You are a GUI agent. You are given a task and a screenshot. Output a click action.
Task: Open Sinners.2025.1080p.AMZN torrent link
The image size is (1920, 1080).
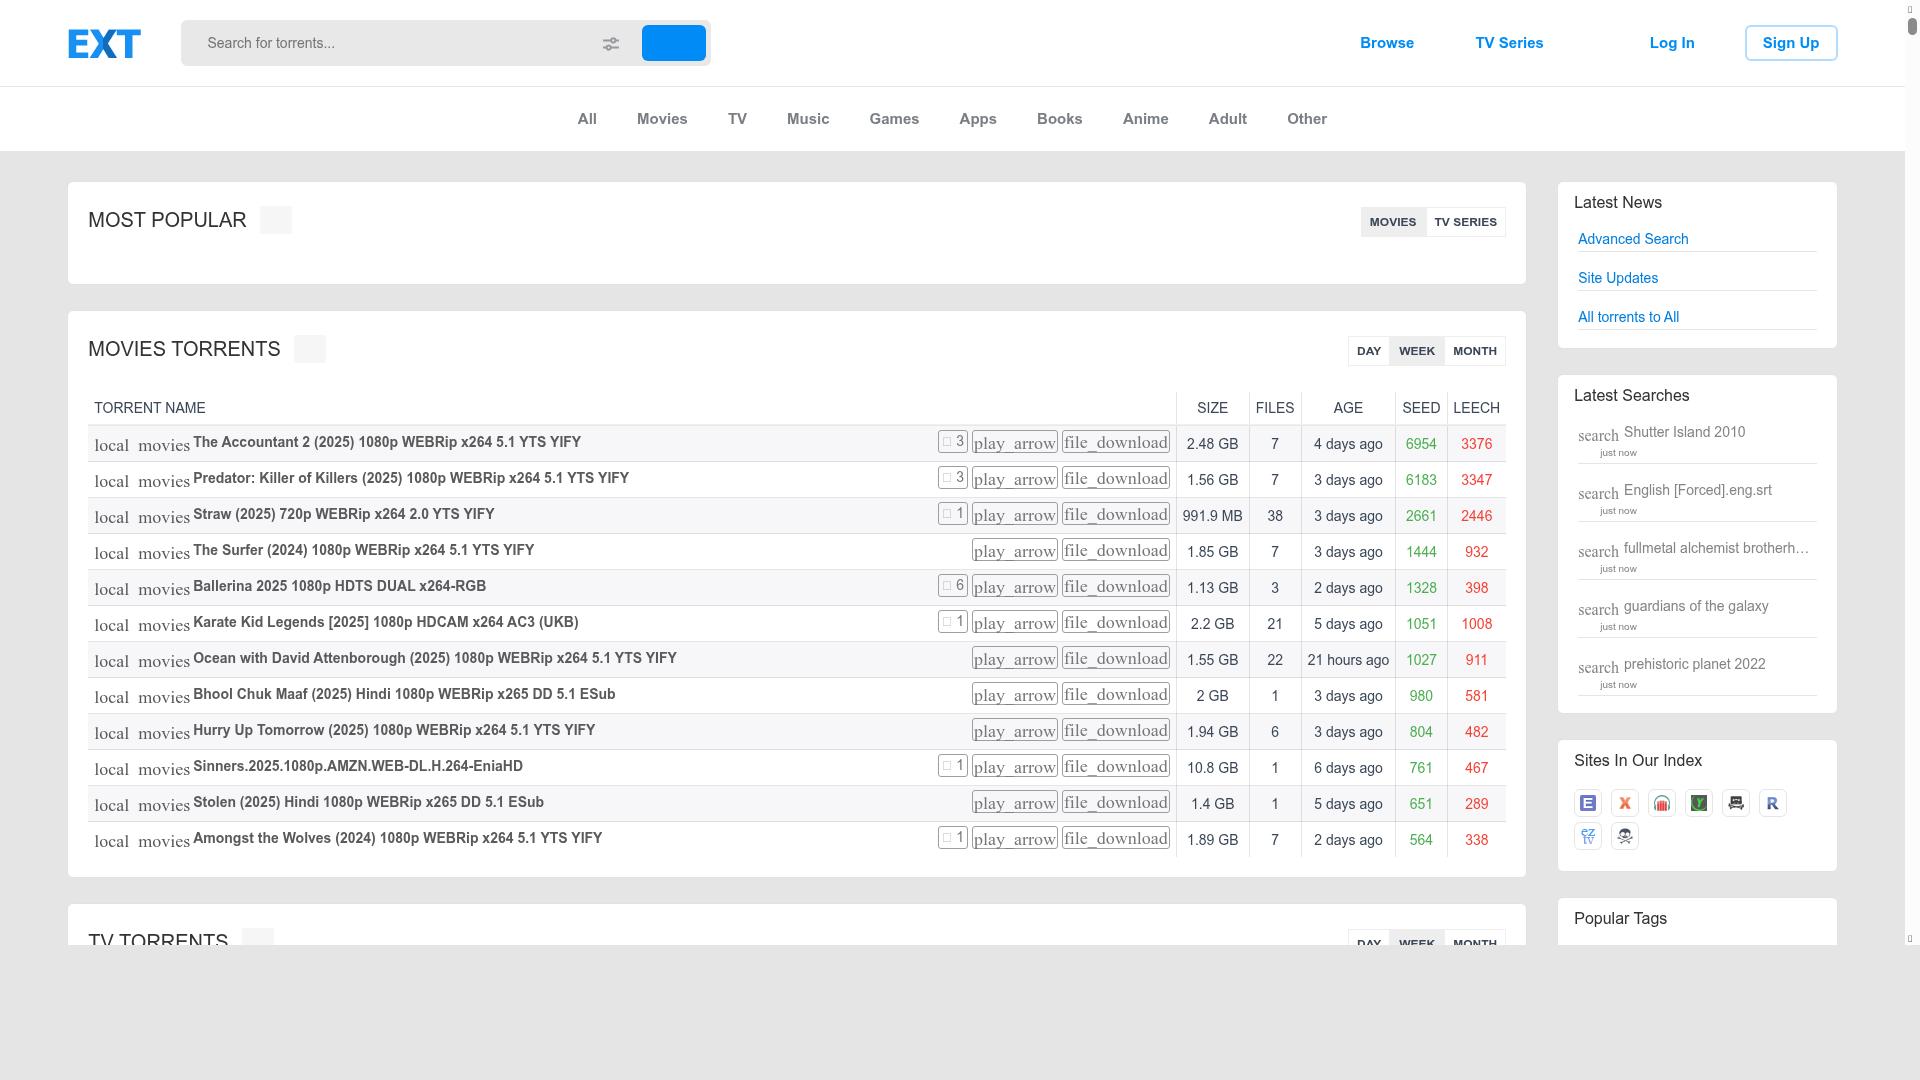pos(357,766)
